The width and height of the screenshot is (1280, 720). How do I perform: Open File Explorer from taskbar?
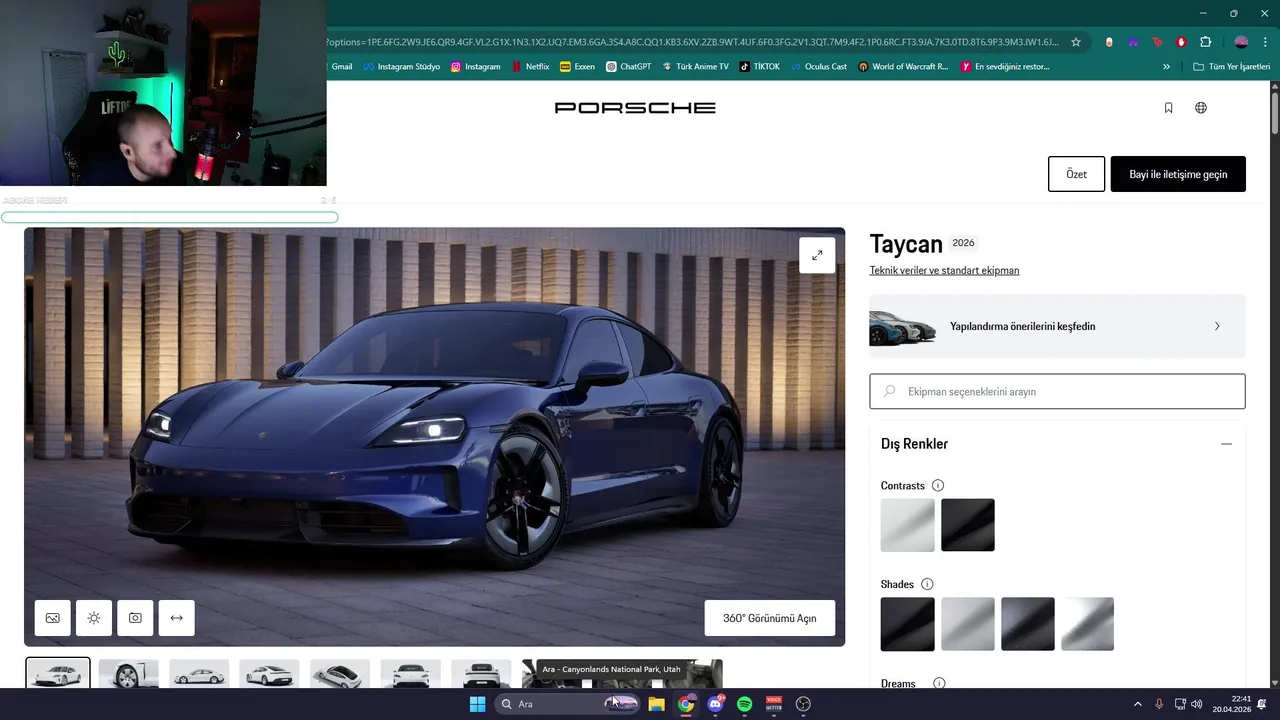pos(656,704)
